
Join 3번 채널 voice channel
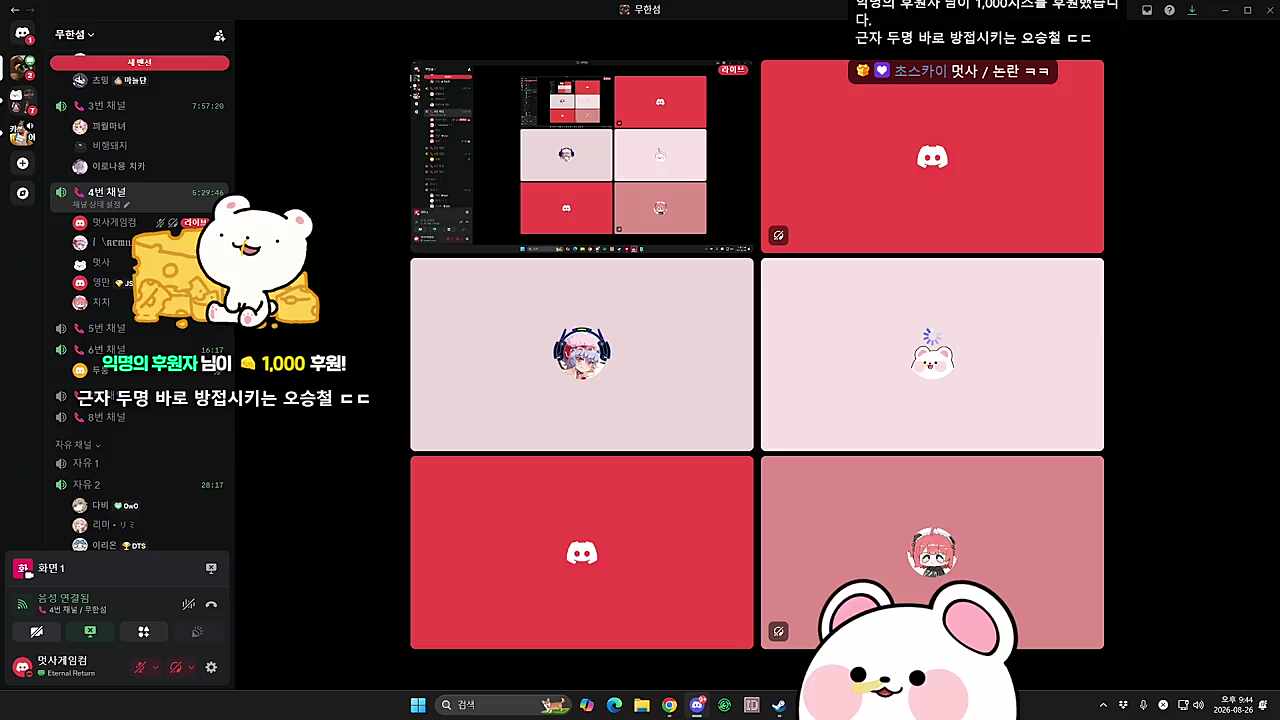140,105
